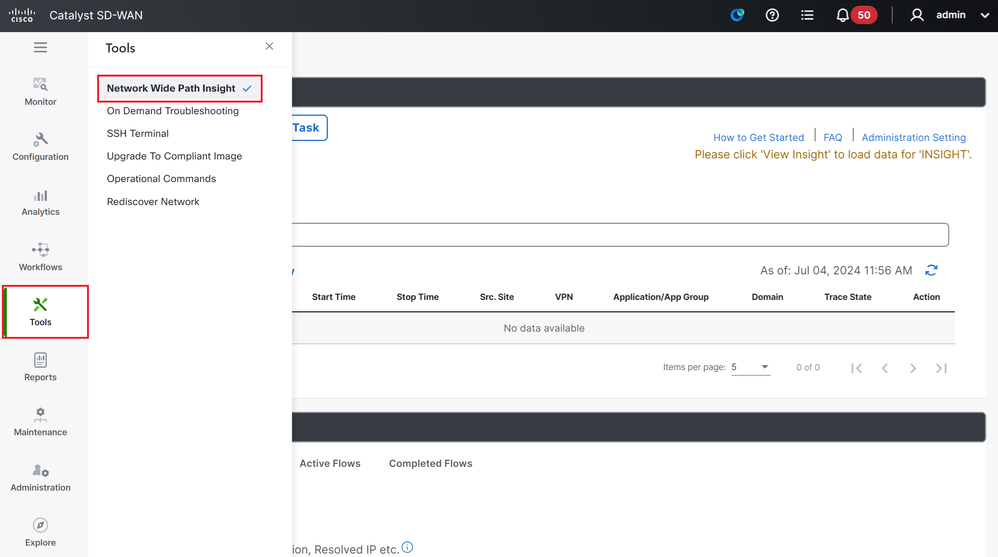This screenshot has width=998, height=557.
Task: Click the Stop Time column header
Action: pyautogui.click(x=418, y=297)
